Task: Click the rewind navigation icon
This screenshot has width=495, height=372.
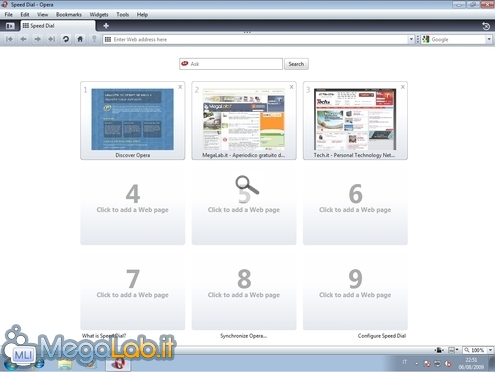Action: [10, 39]
